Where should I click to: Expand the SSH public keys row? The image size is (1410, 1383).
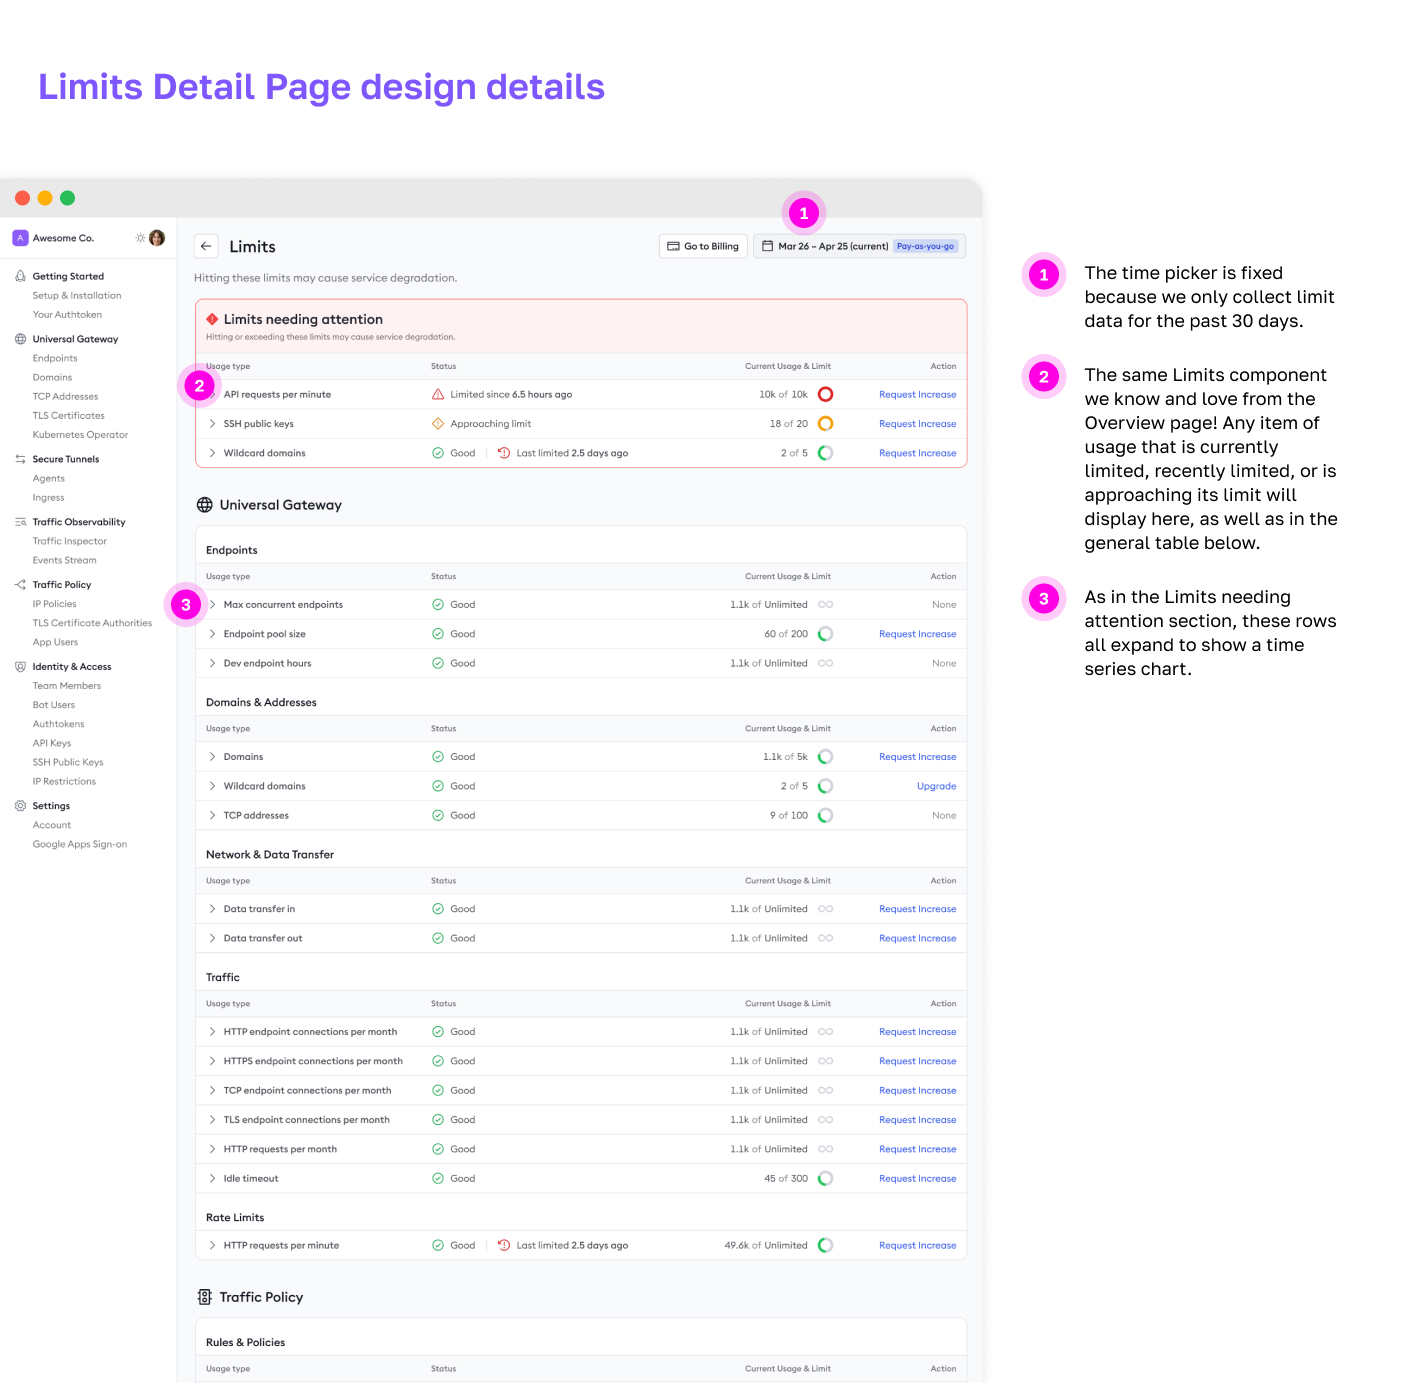pos(212,424)
